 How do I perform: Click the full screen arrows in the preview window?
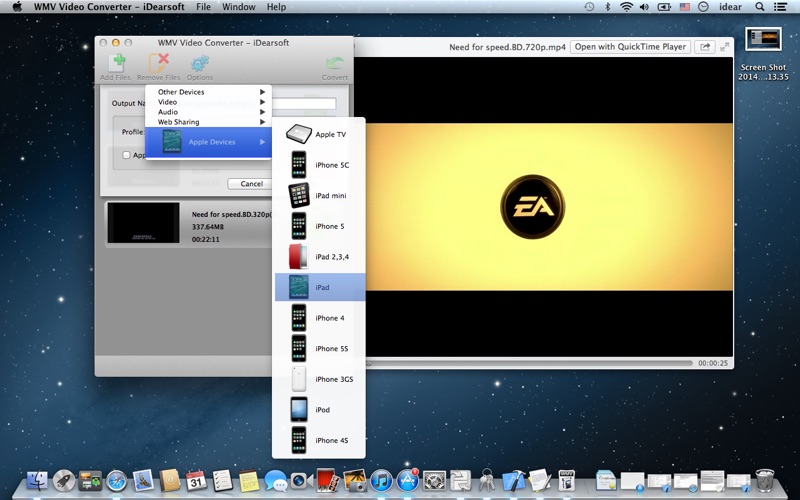[724, 47]
